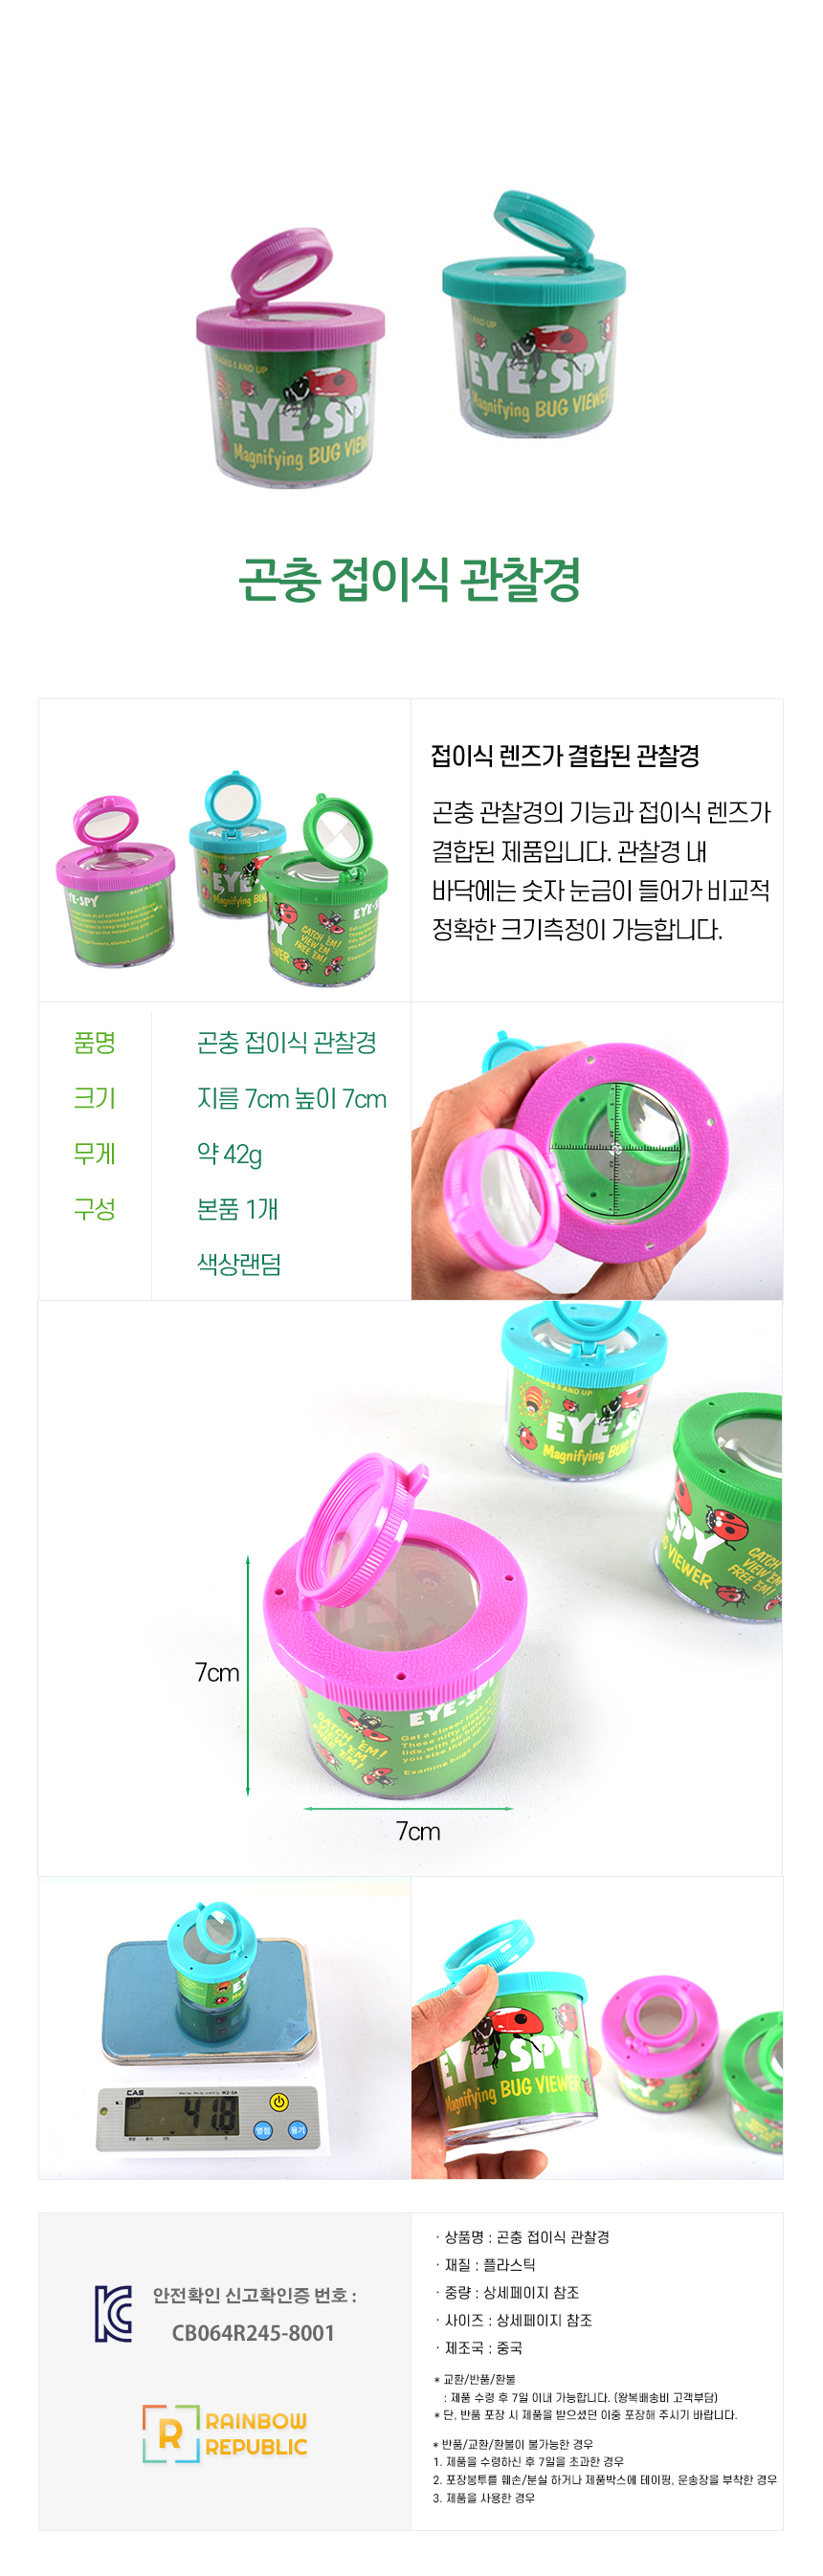Click the horizontal 7cm dimension label
823x2576 pixels.
[418, 1831]
